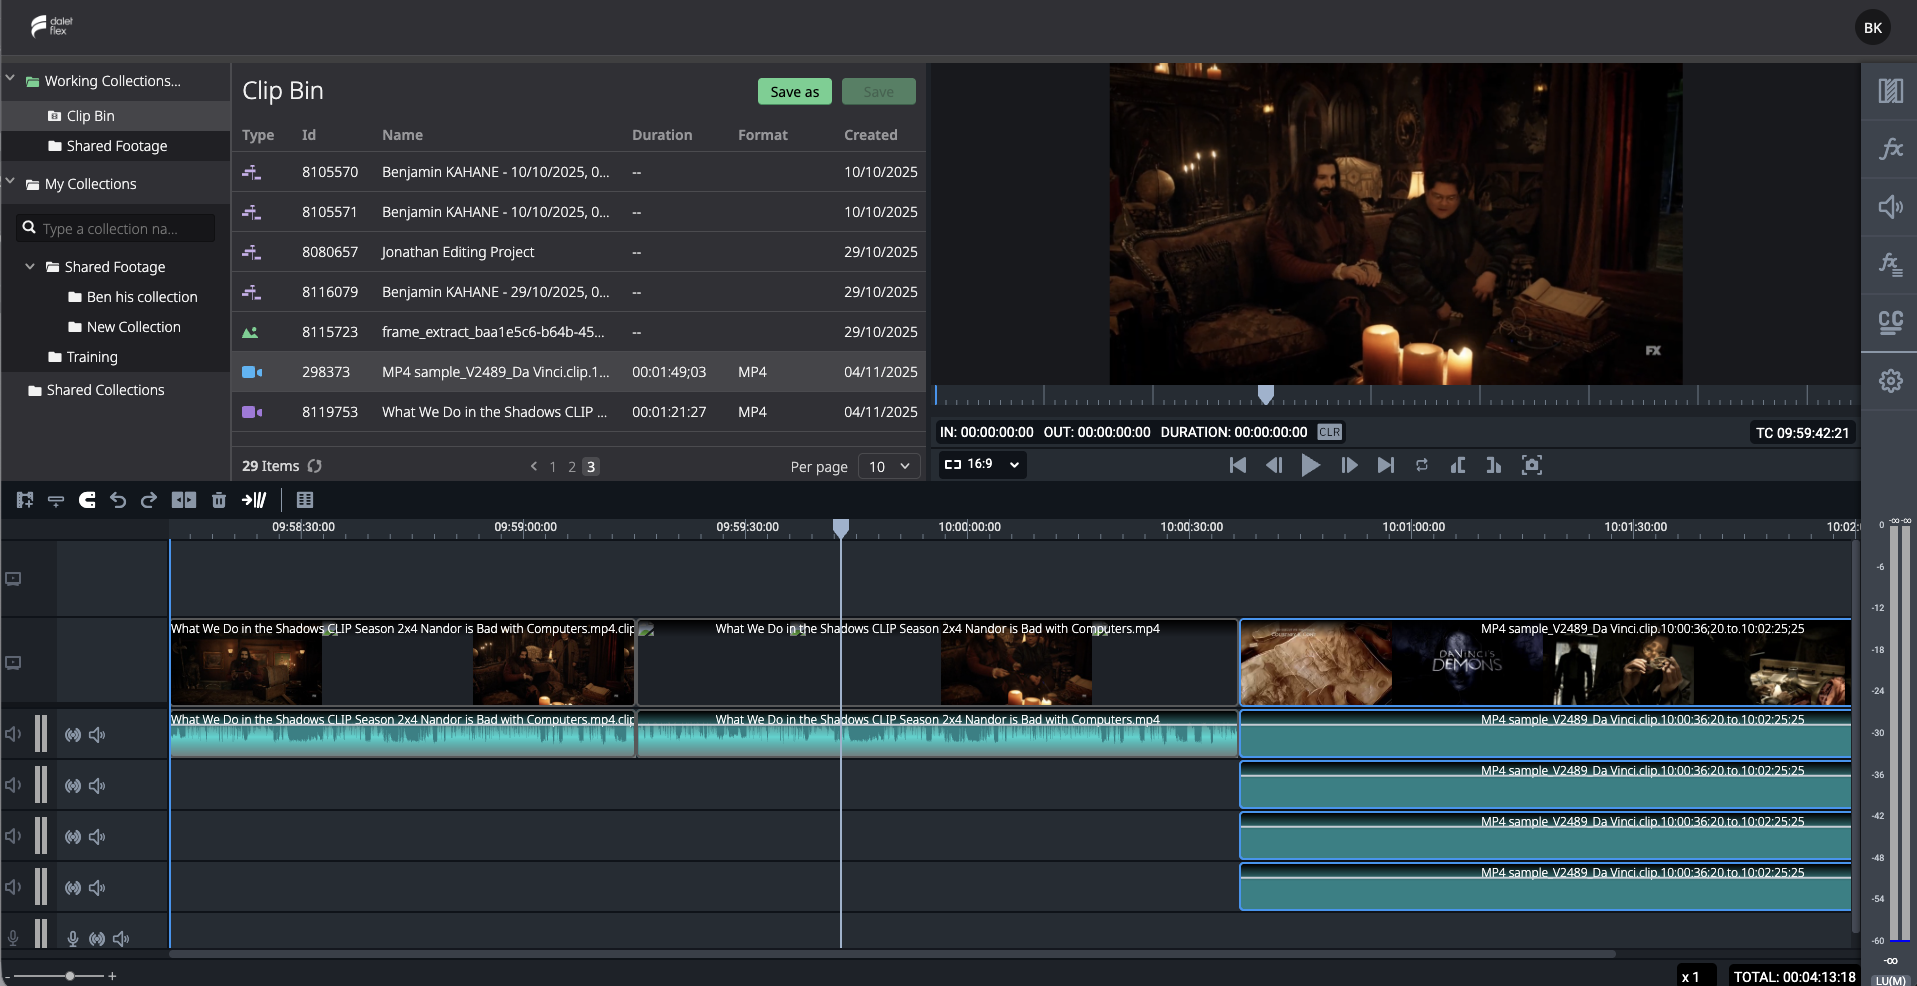Open the closed captions CC panel
The width and height of the screenshot is (1917, 986).
pyautogui.click(x=1890, y=322)
